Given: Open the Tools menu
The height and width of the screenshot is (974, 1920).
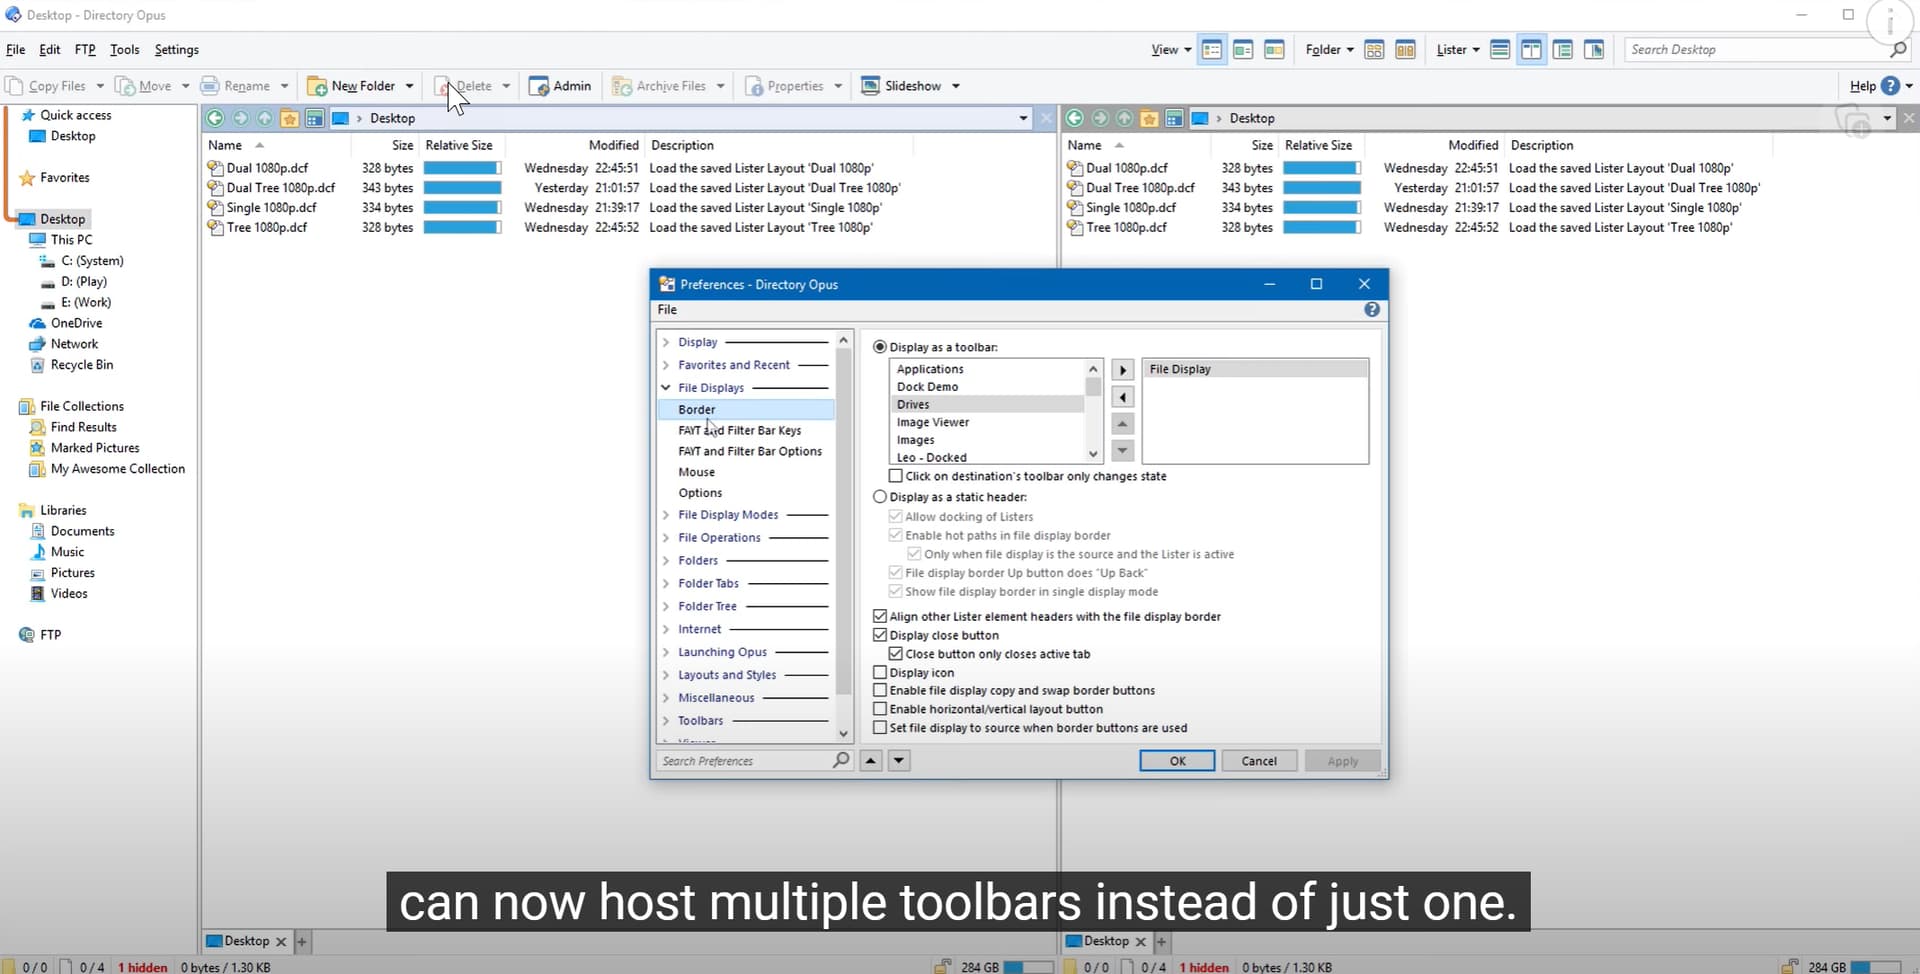Looking at the screenshot, I should [125, 50].
